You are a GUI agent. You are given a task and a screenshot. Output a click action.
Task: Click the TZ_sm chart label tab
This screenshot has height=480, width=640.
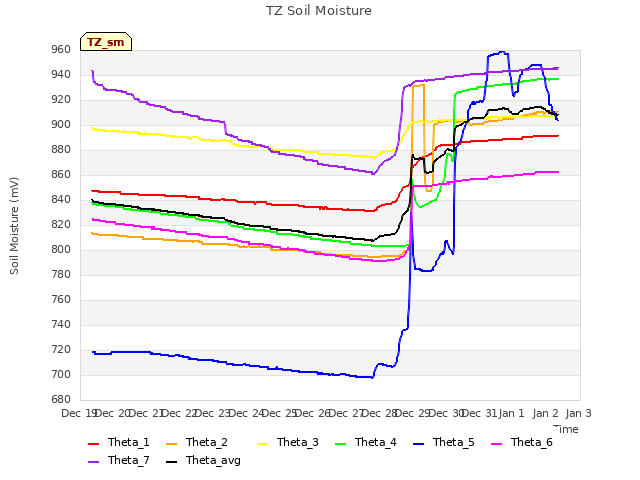(106, 42)
